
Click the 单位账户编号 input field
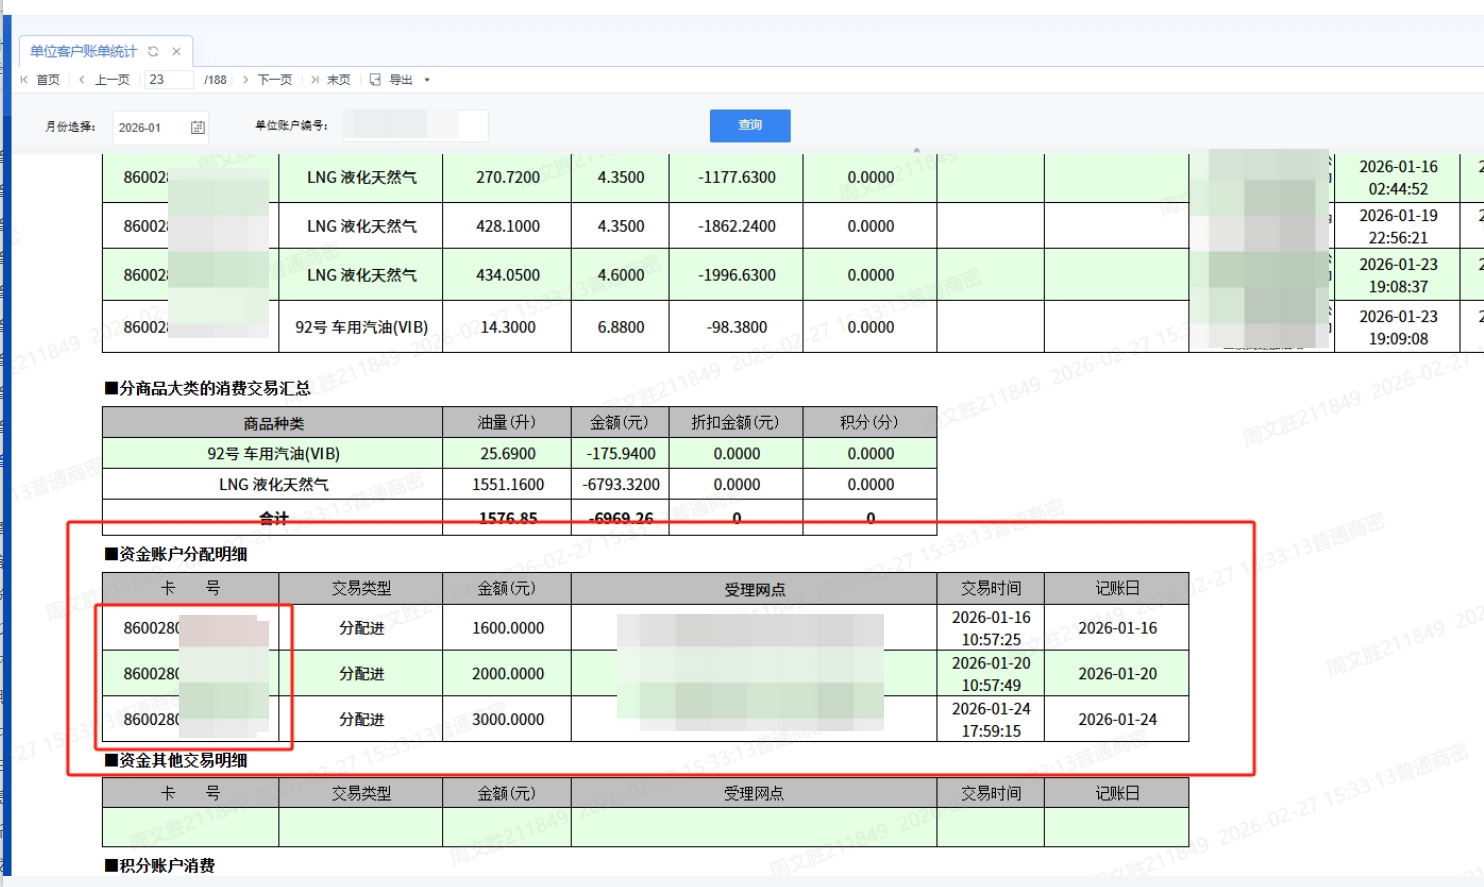415,126
